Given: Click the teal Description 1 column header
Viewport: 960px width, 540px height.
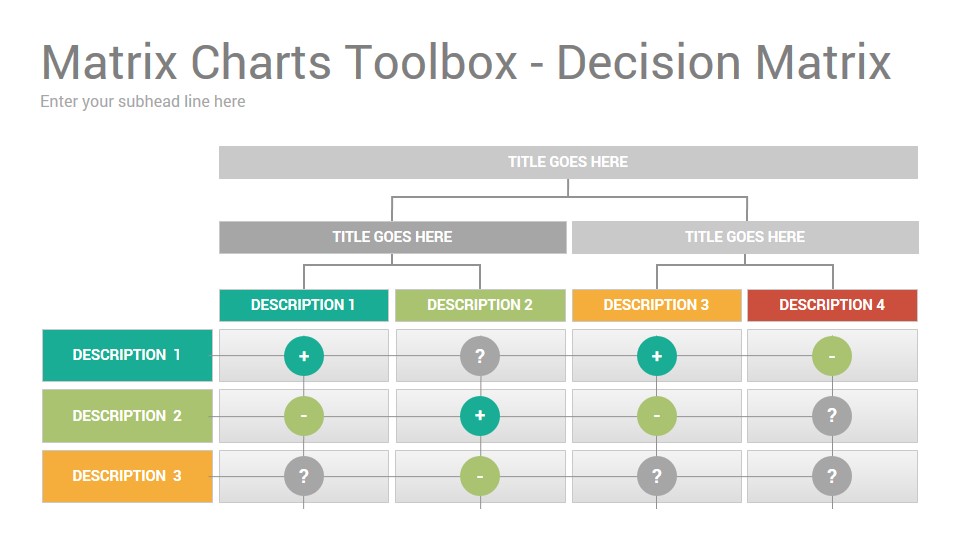Looking at the screenshot, I should [304, 305].
